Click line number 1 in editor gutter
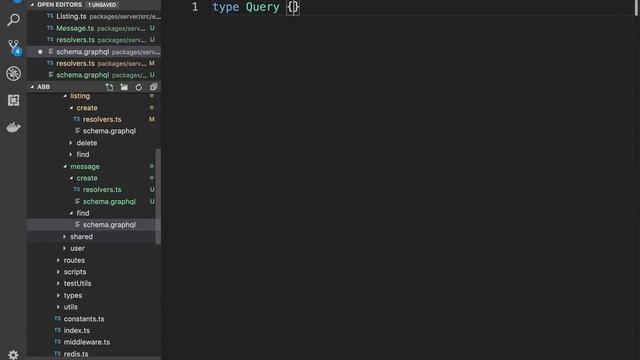The image size is (640, 360). (x=195, y=7)
